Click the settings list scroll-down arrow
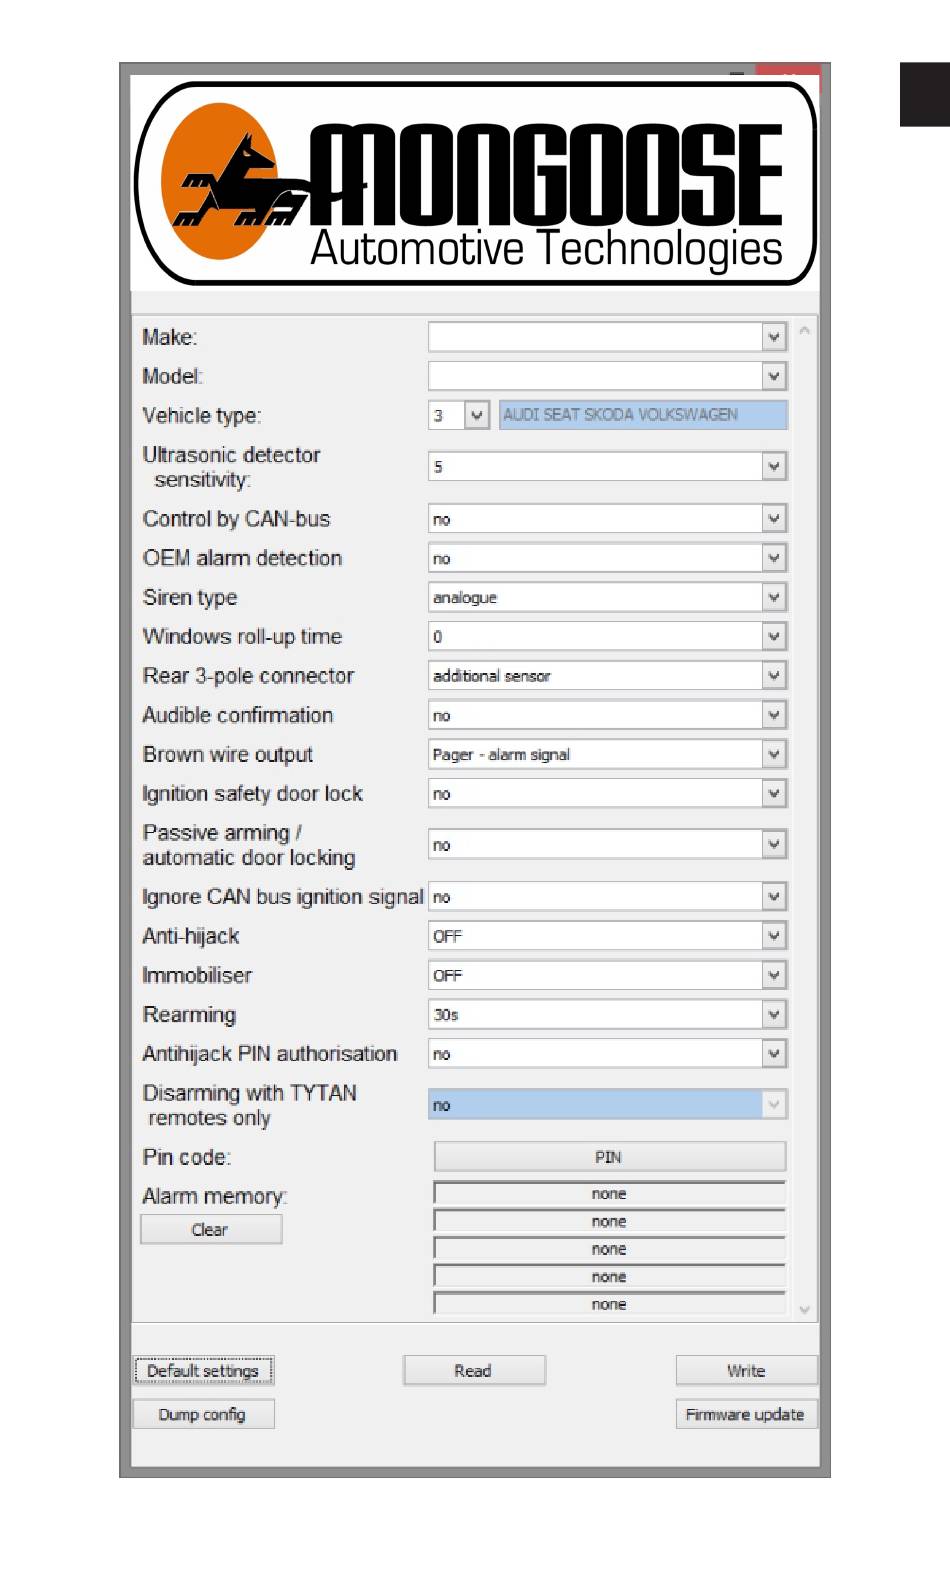The height and width of the screenshot is (1583, 950). click(804, 1310)
